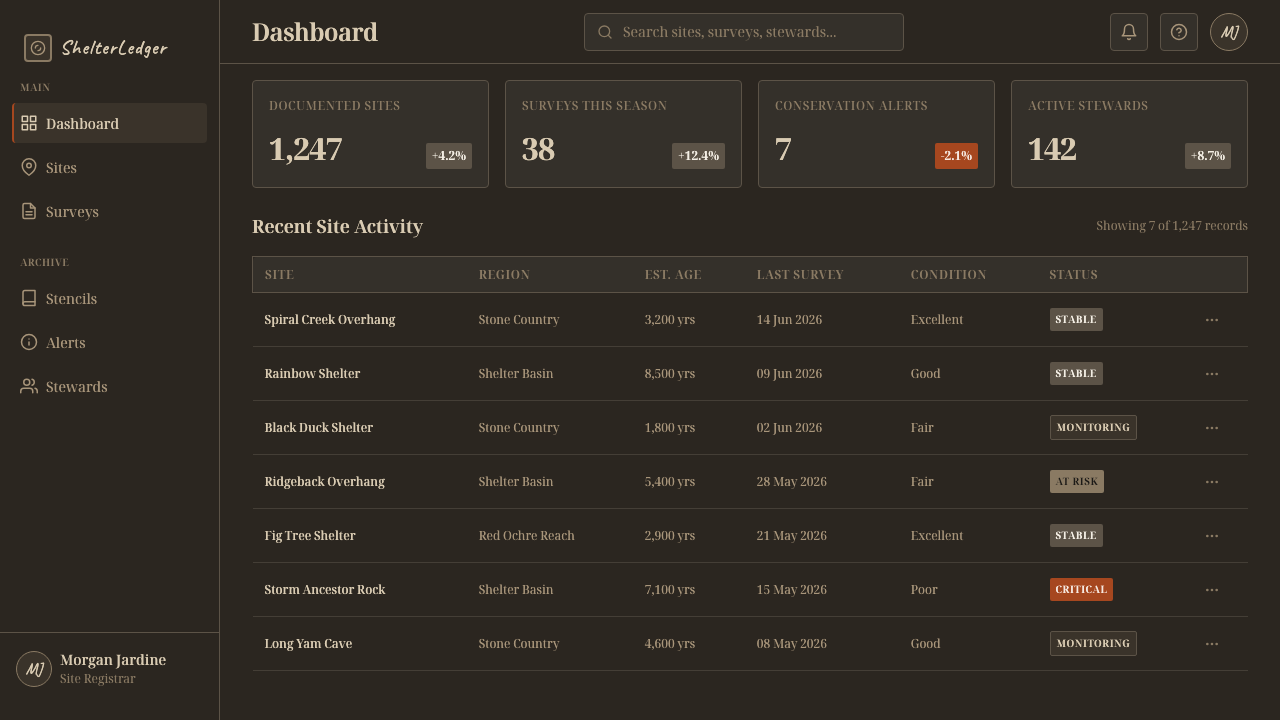Open the Conservation Alerts card
The width and height of the screenshot is (1280, 720).
[876, 134]
